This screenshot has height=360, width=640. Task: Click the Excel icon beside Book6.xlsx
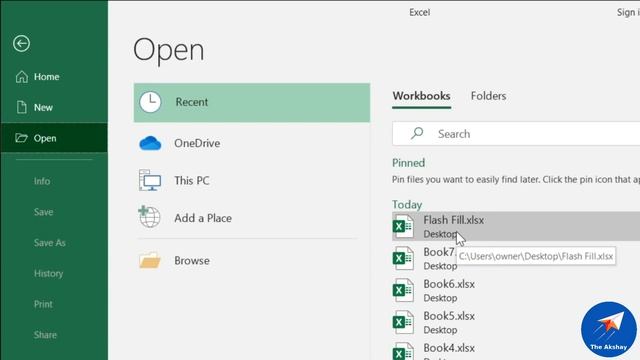[x=403, y=290]
